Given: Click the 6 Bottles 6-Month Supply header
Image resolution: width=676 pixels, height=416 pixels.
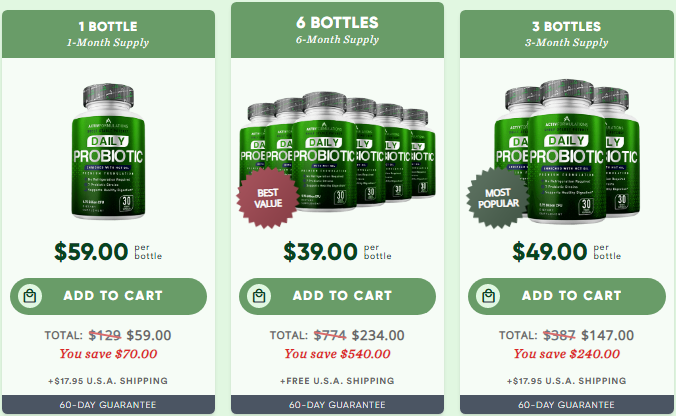Looking at the screenshot, I should (338, 30).
